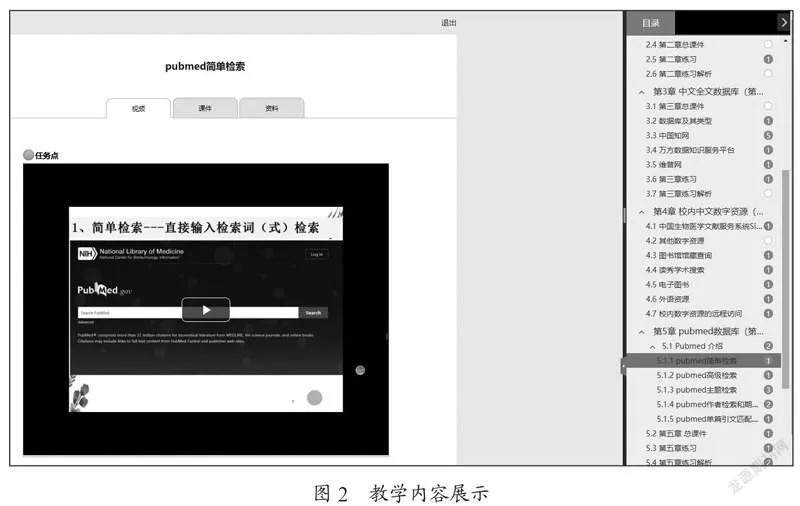This screenshot has height=506, width=800.
Task: Click the badge beside 5.2 第五章 总课件
Action: point(768,434)
